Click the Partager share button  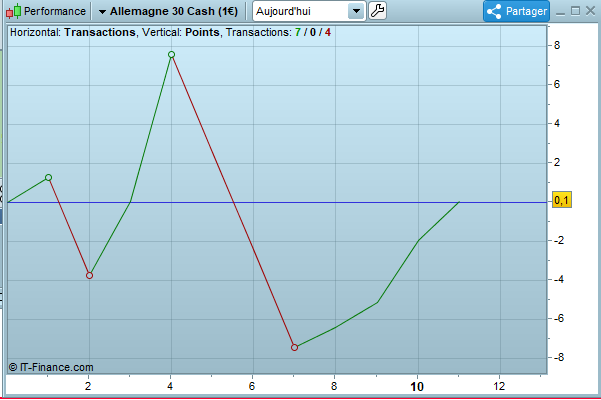516,11
